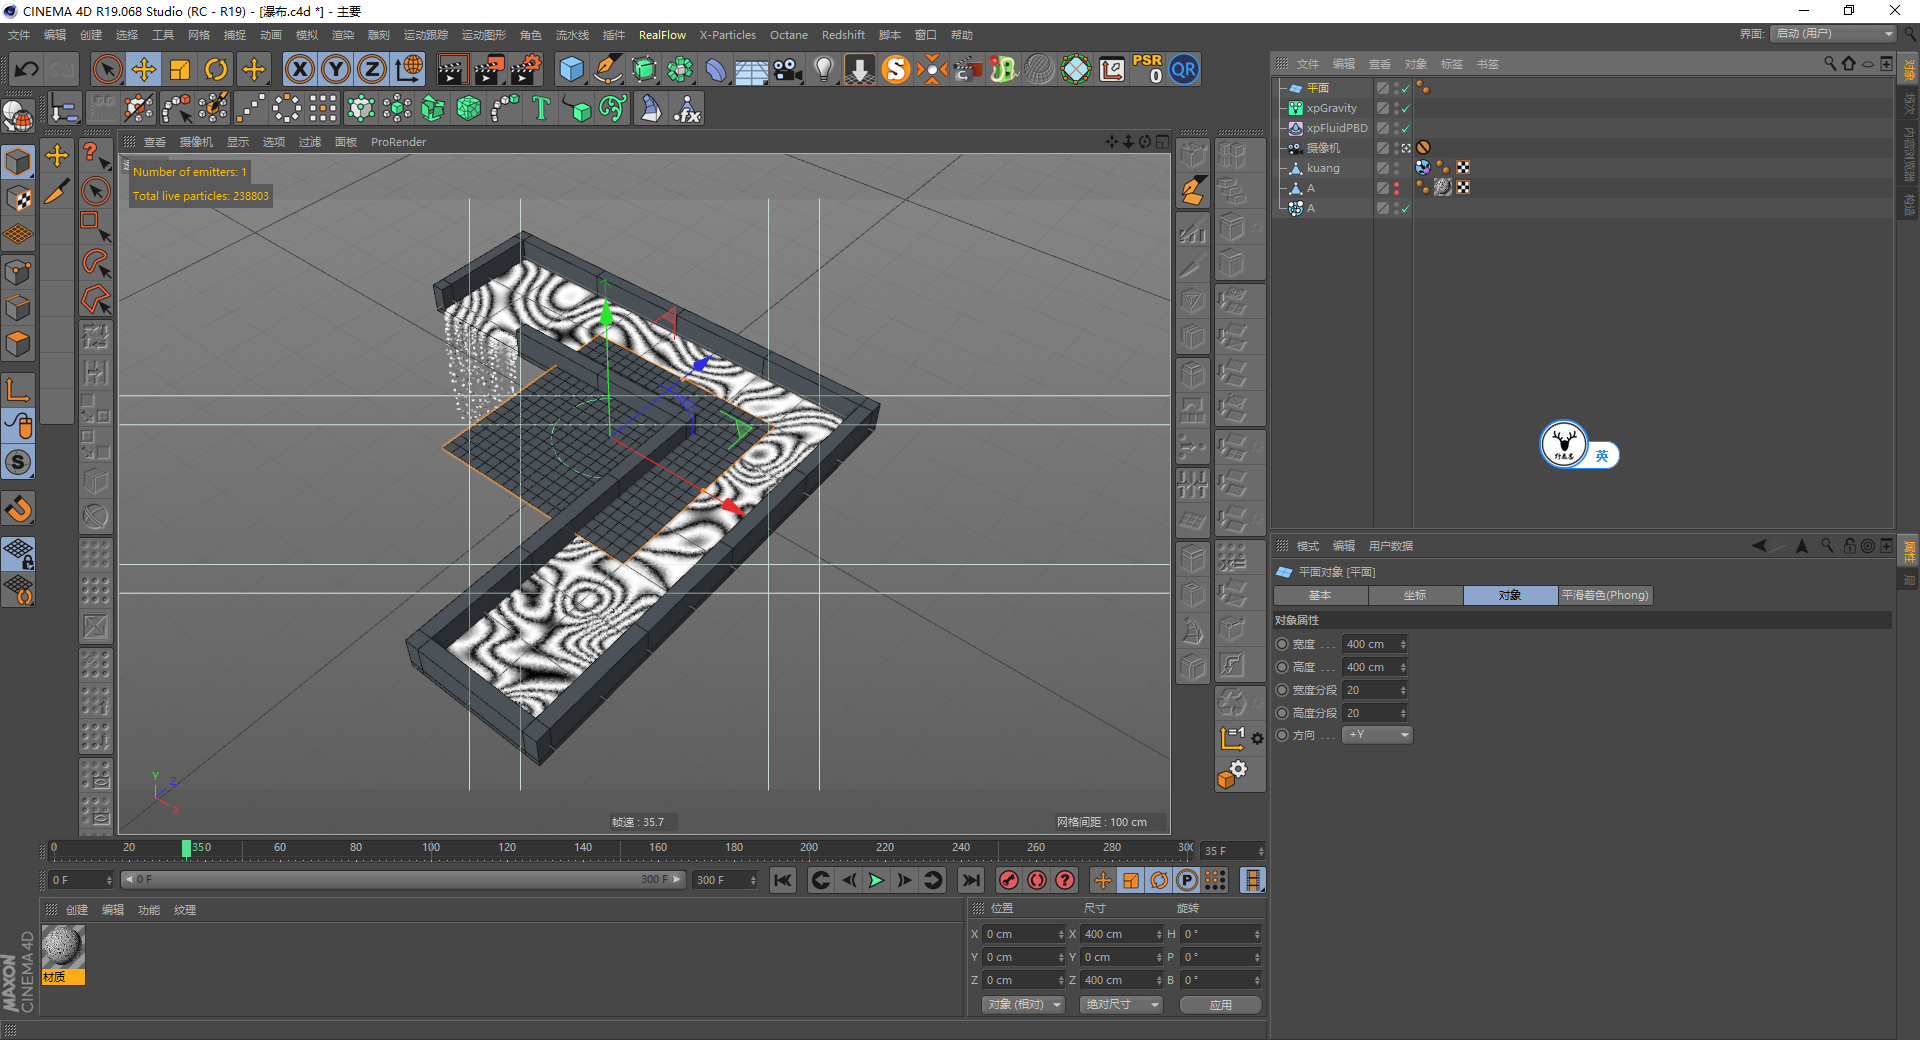Open the 模式 menu in attribute manager

pyautogui.click(x=1307, y=546)
